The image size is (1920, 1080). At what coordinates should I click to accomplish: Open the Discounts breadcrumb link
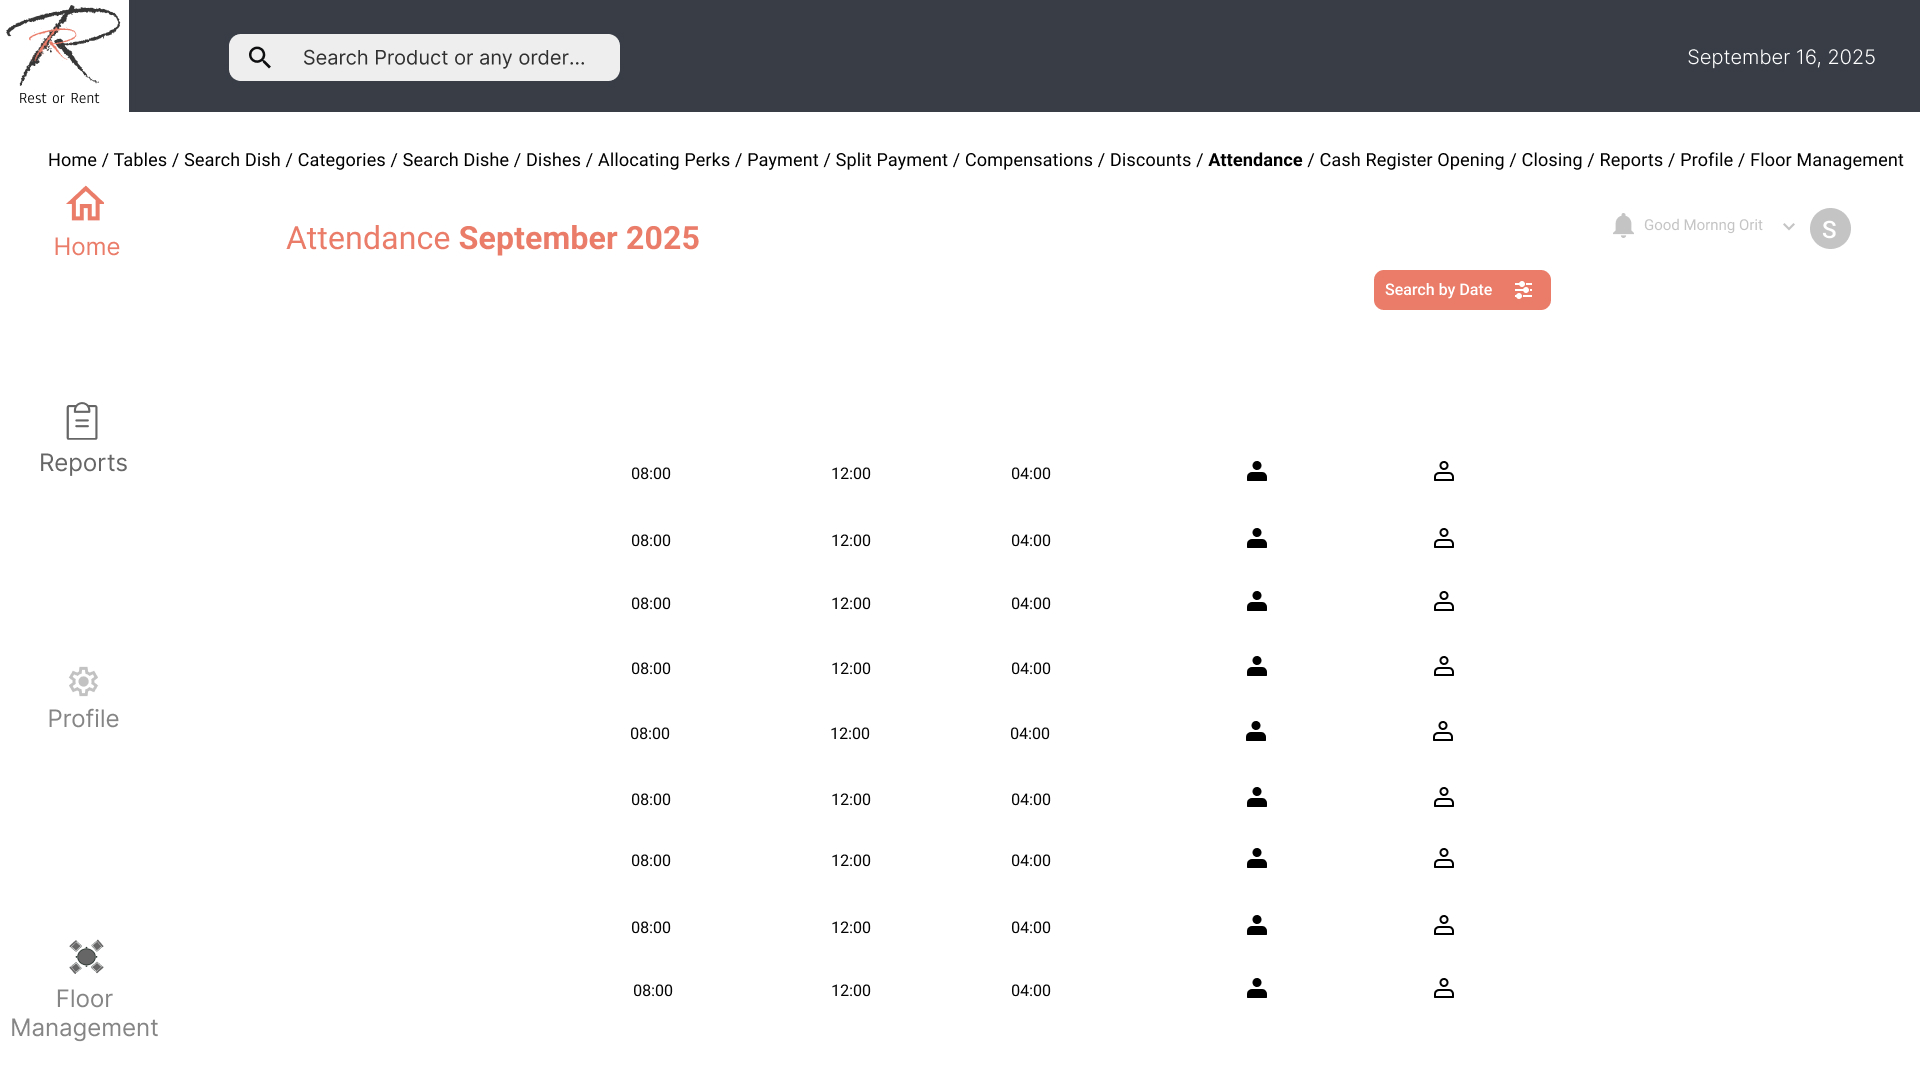coord(1150,160)
